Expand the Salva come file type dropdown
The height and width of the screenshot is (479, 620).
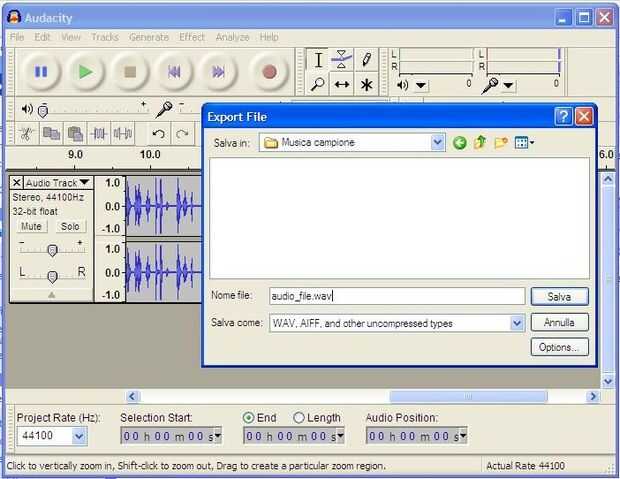coord(517,323)
